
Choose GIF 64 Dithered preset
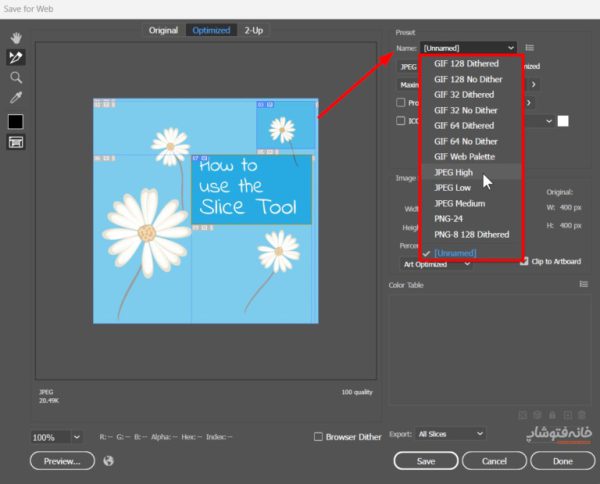pyautogui.click(x=464, y=125)
